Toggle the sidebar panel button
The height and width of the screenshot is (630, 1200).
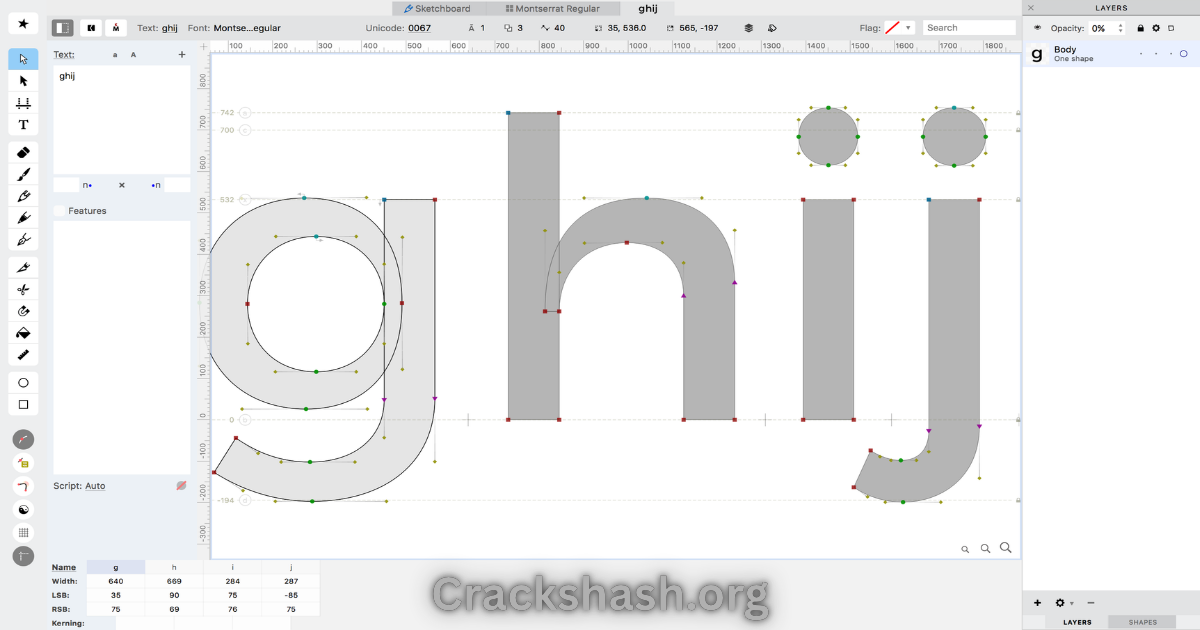click(62, 28)
